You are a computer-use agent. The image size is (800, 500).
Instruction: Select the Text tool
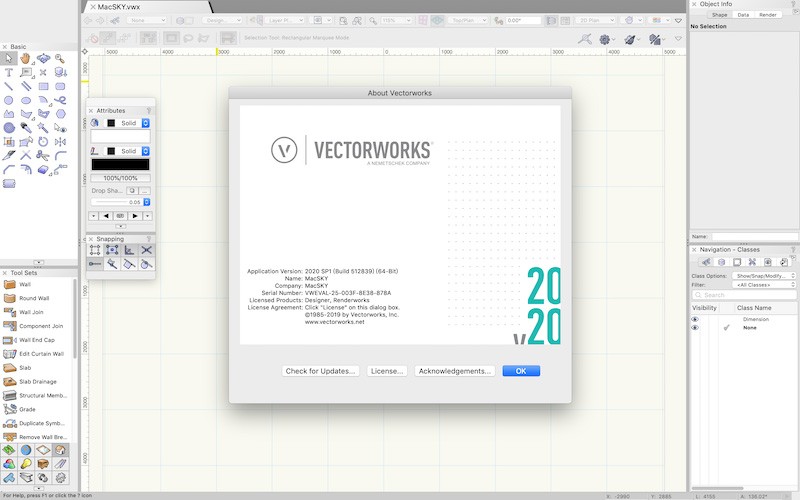(x=9, y=72)
